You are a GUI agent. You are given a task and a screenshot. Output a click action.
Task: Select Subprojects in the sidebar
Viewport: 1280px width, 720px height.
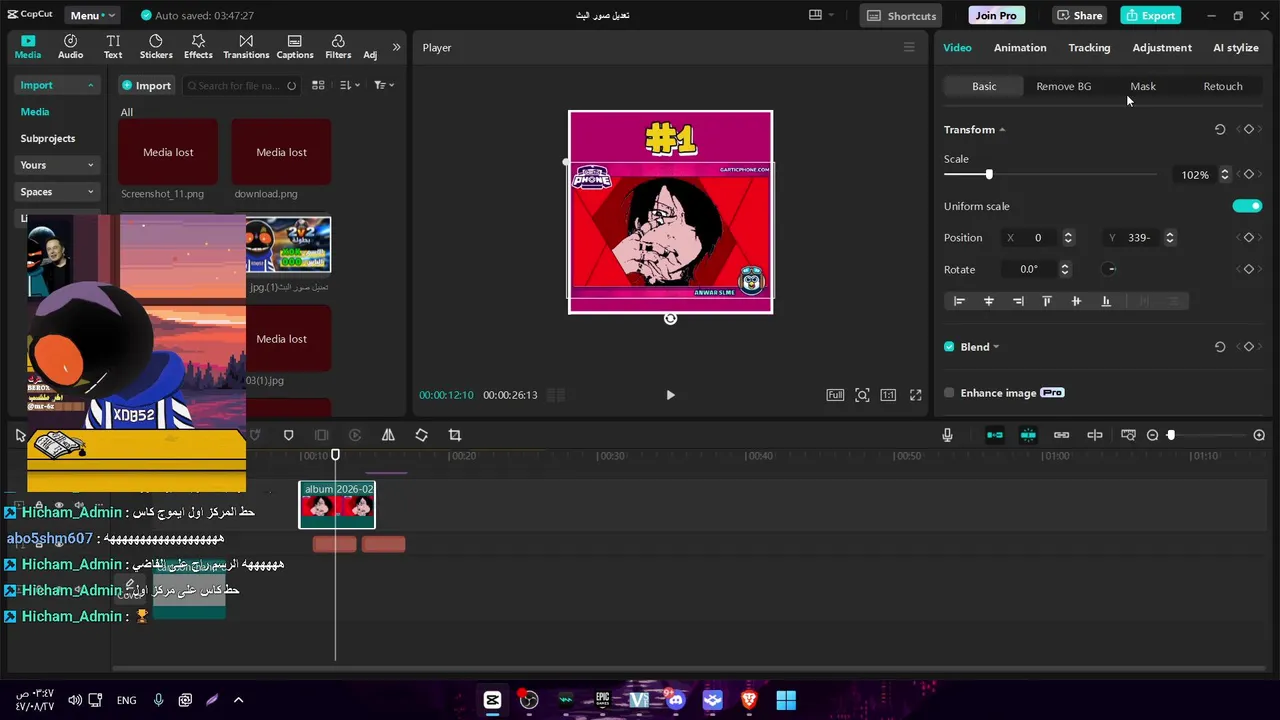click(48, 138)
